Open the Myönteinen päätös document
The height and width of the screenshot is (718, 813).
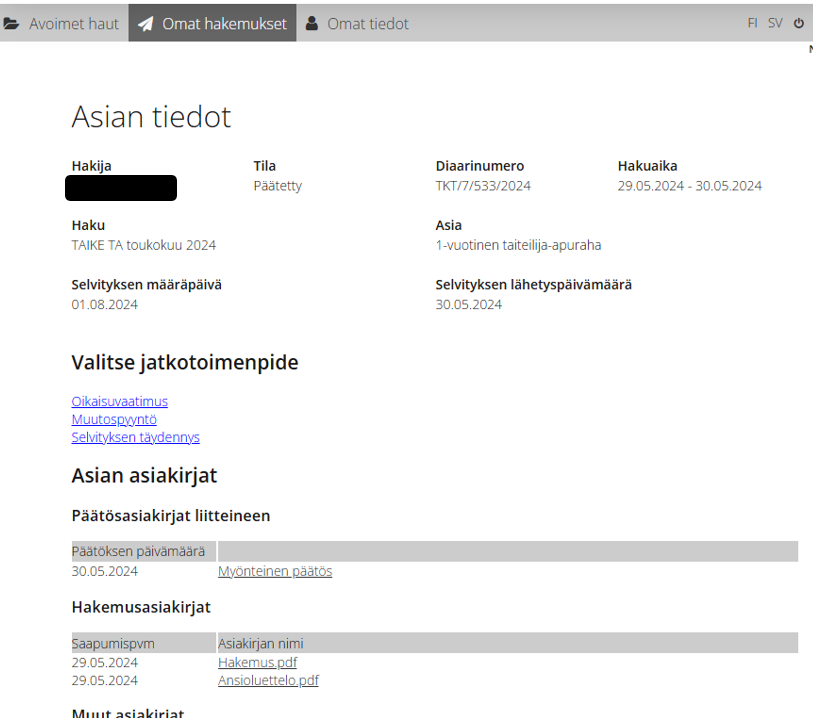[275, 571]
